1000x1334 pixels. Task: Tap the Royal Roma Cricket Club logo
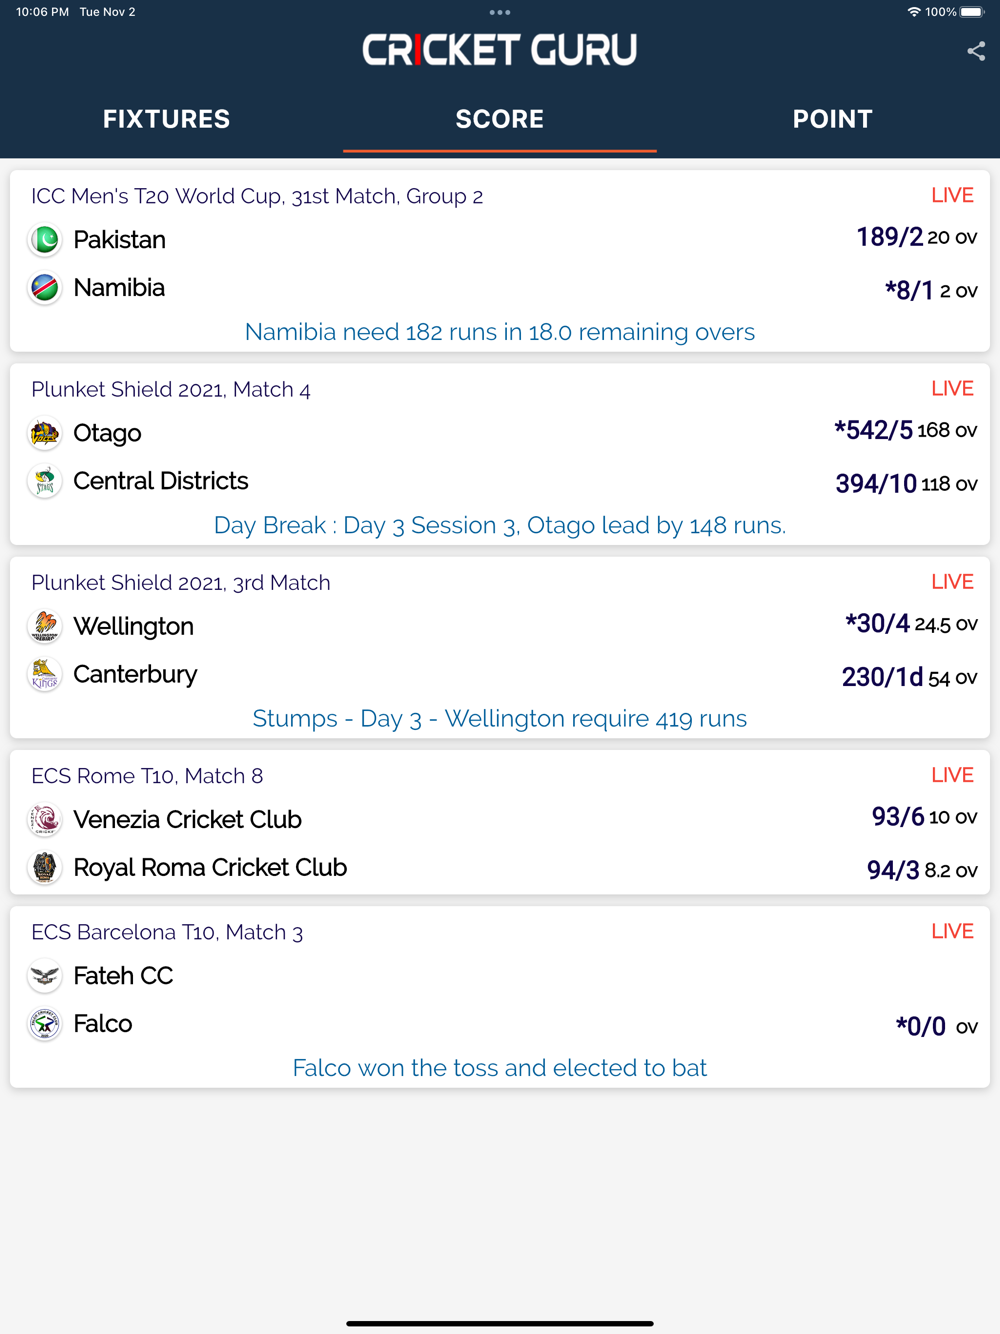45,867
